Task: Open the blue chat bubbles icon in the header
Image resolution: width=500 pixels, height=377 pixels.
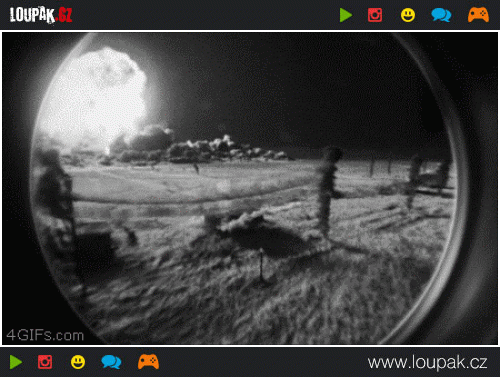Action: (441, 15)
